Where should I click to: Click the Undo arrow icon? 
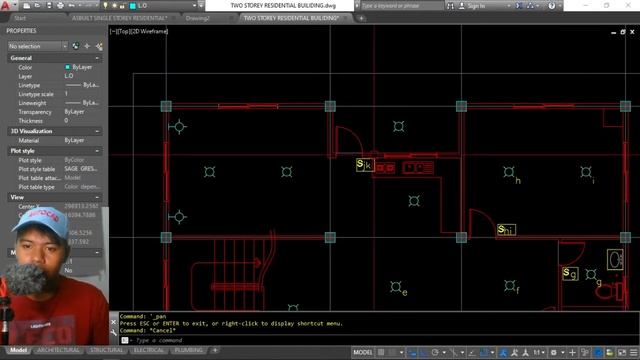[72, 6]
